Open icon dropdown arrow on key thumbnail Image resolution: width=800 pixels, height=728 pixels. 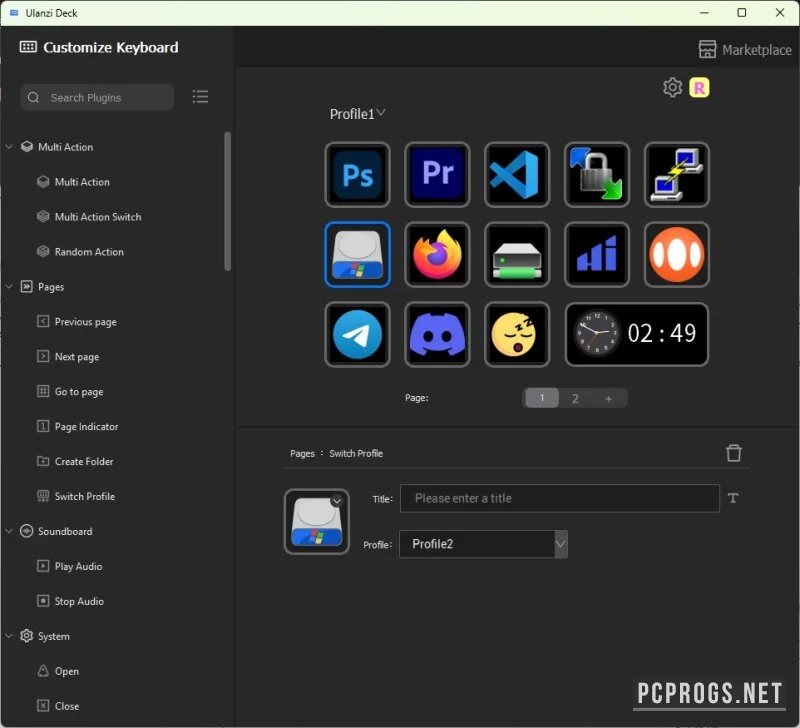pyautogui.click(x=337, y=501)
